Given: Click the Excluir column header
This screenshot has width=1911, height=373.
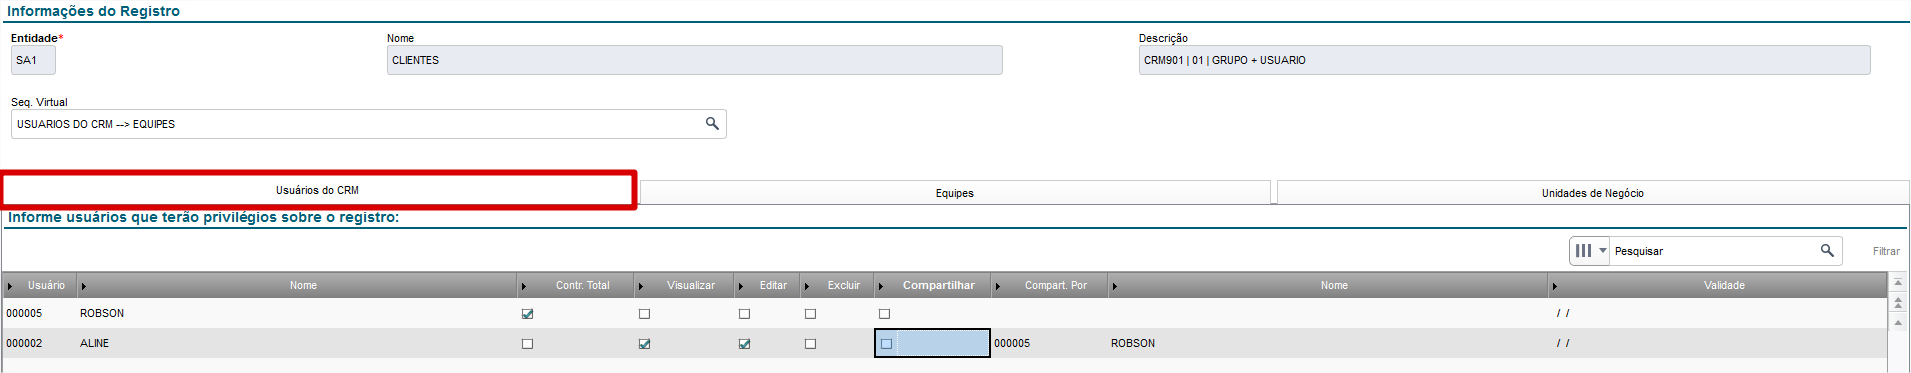Looking at the screenshot, I should 837,286.
